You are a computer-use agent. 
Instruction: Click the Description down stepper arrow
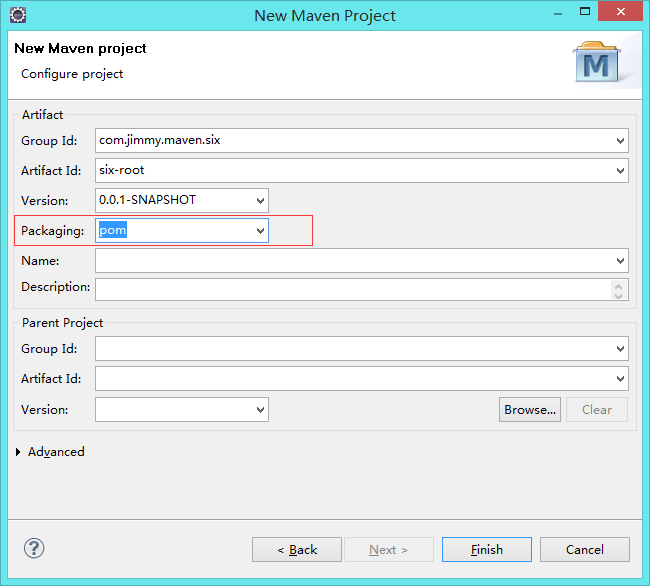(618, 295)
